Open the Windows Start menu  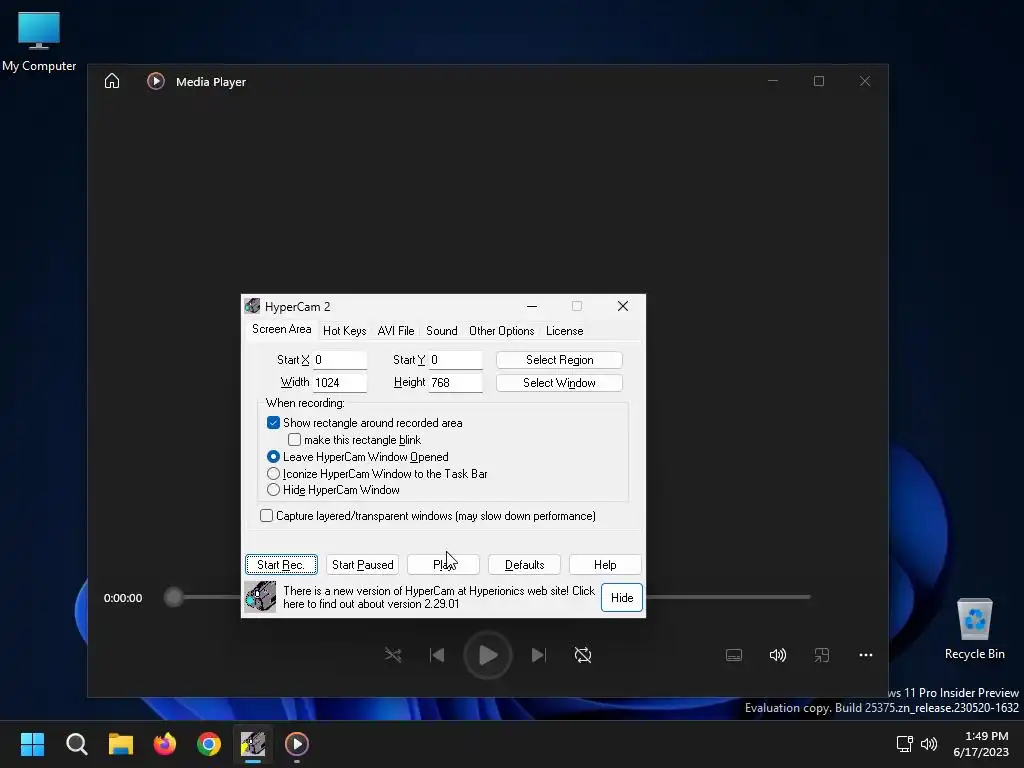click(33, 744)
